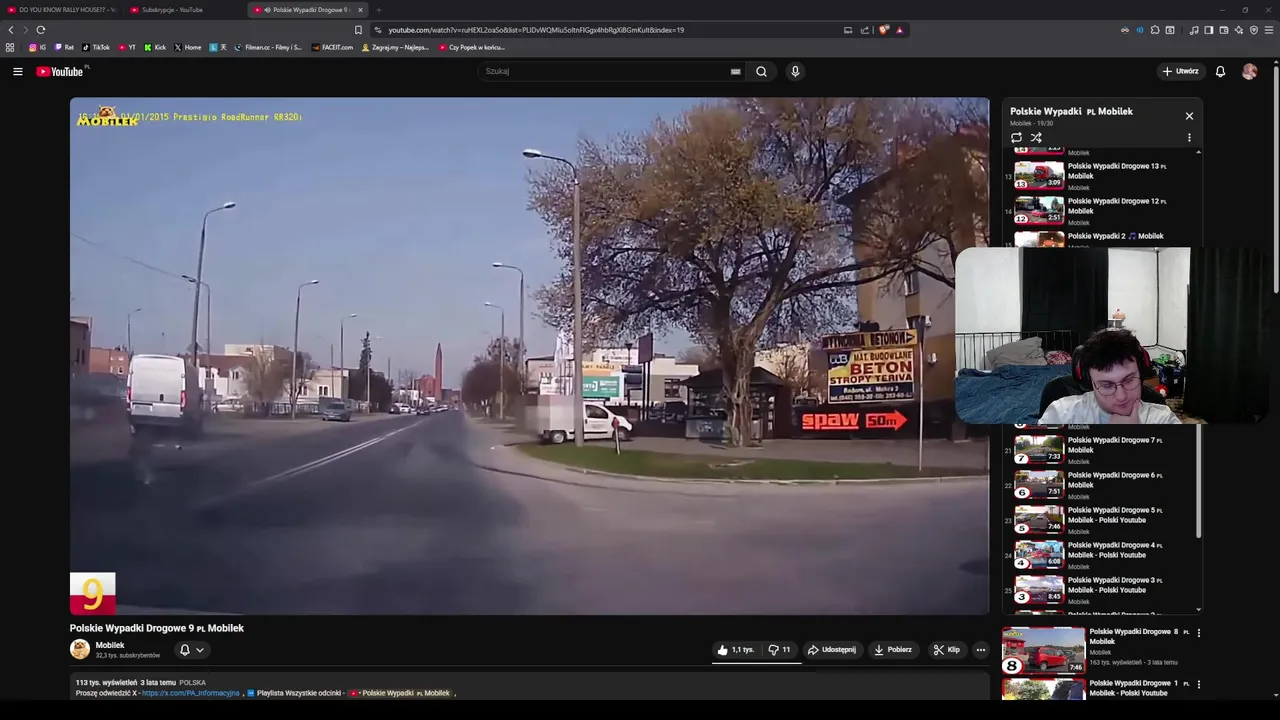
Task: Open the IG bookmark
Action: click(37, 47)
